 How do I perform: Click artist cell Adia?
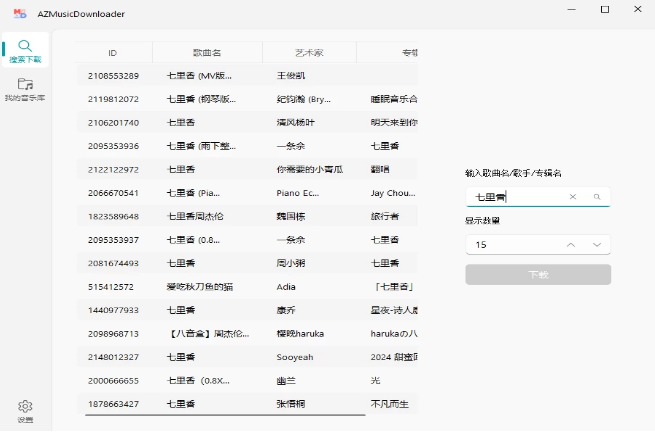286,287
